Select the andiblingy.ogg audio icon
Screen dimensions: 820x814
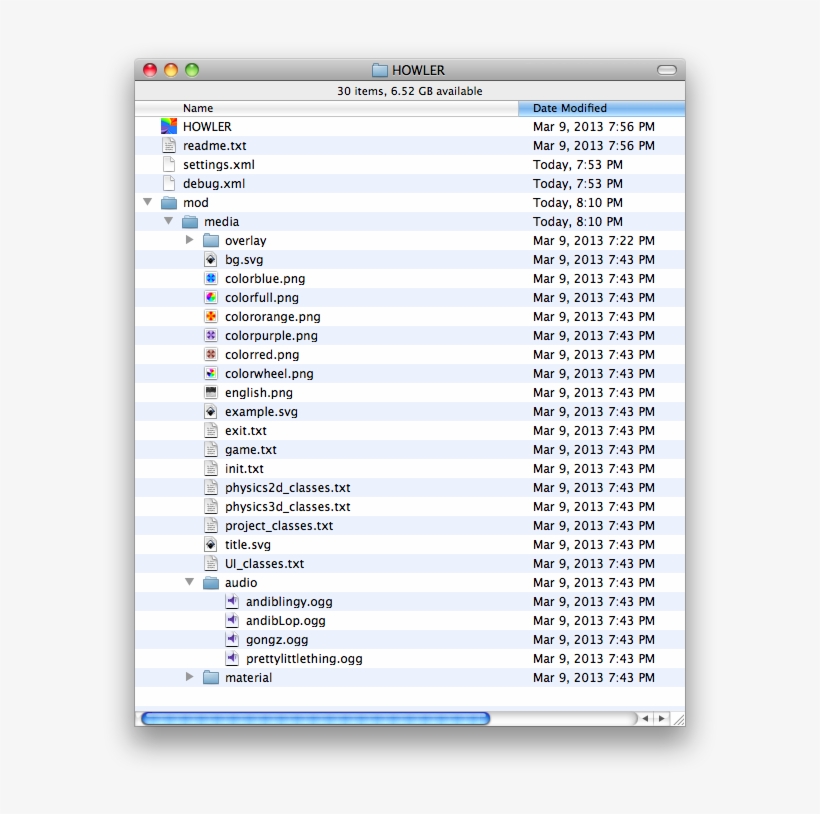232,602
